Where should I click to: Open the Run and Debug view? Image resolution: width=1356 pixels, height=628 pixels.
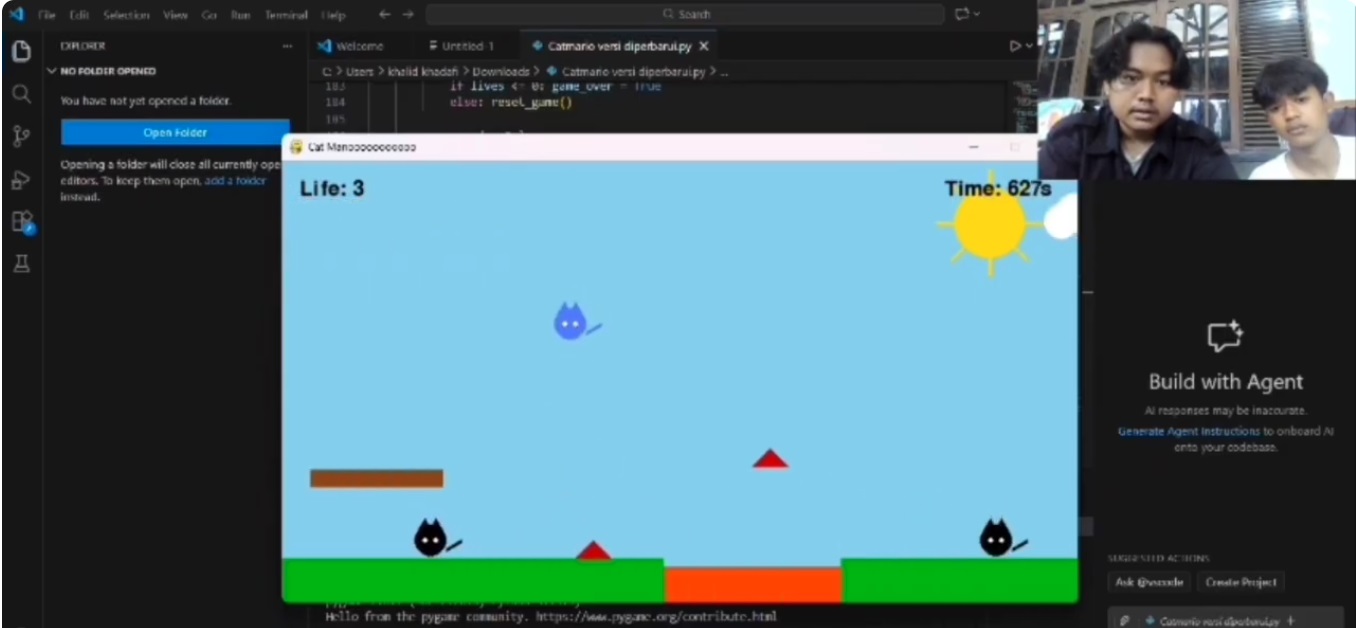click(21, 180)
